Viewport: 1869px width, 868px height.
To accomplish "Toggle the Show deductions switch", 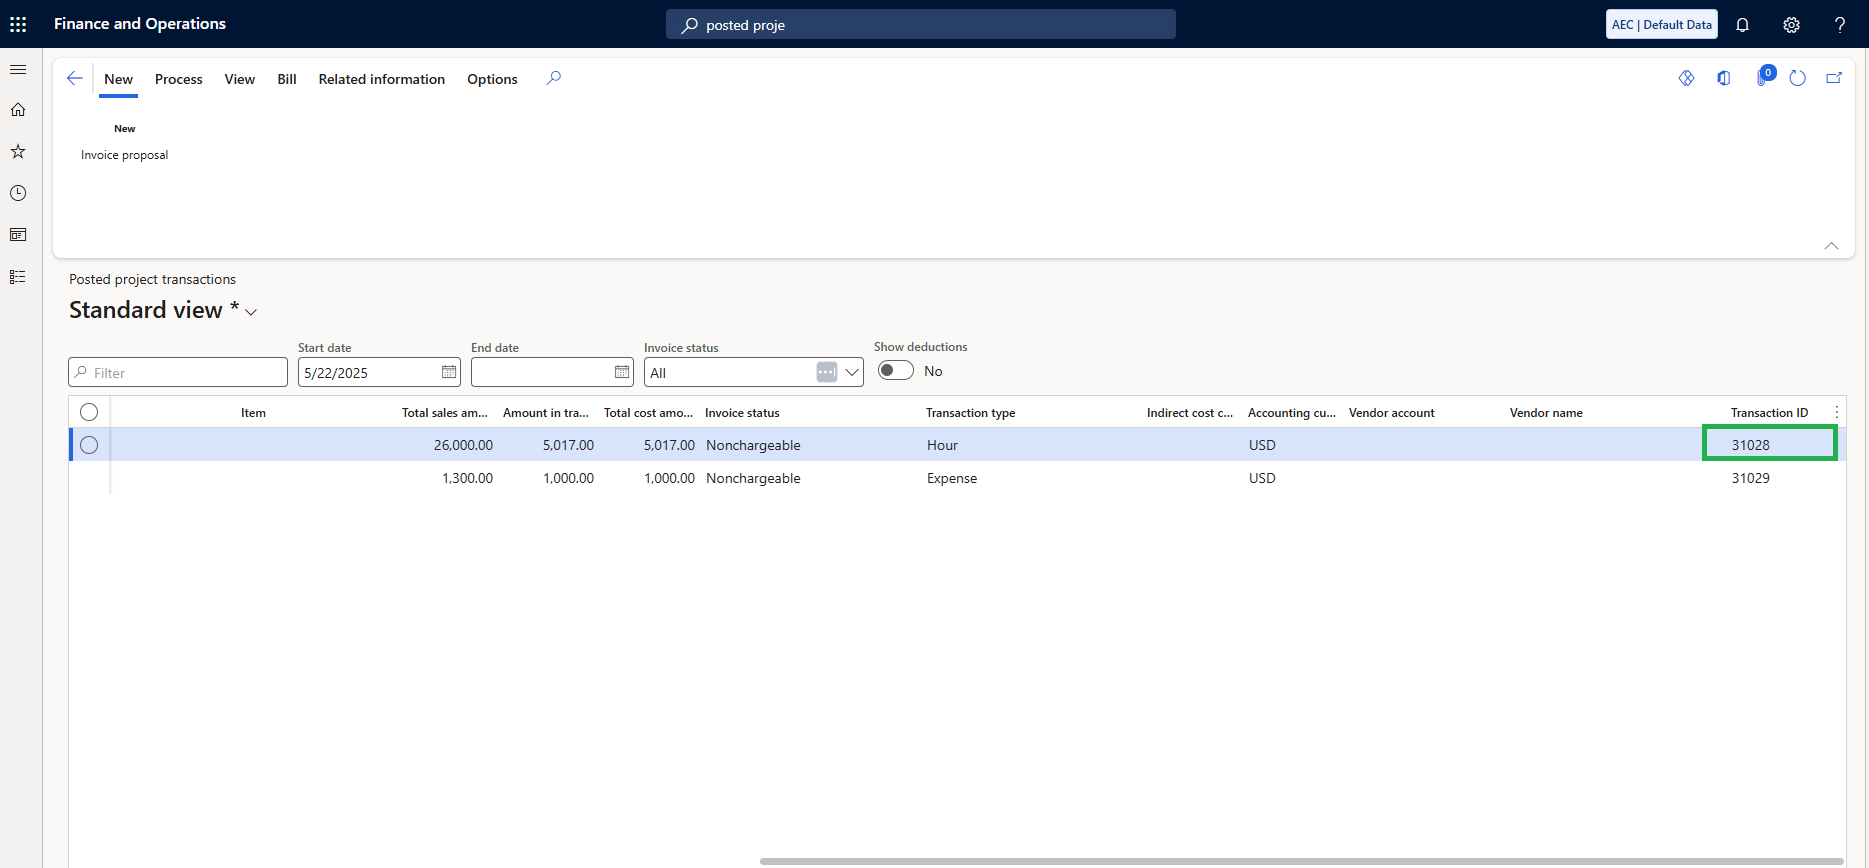I will point(896,370).
